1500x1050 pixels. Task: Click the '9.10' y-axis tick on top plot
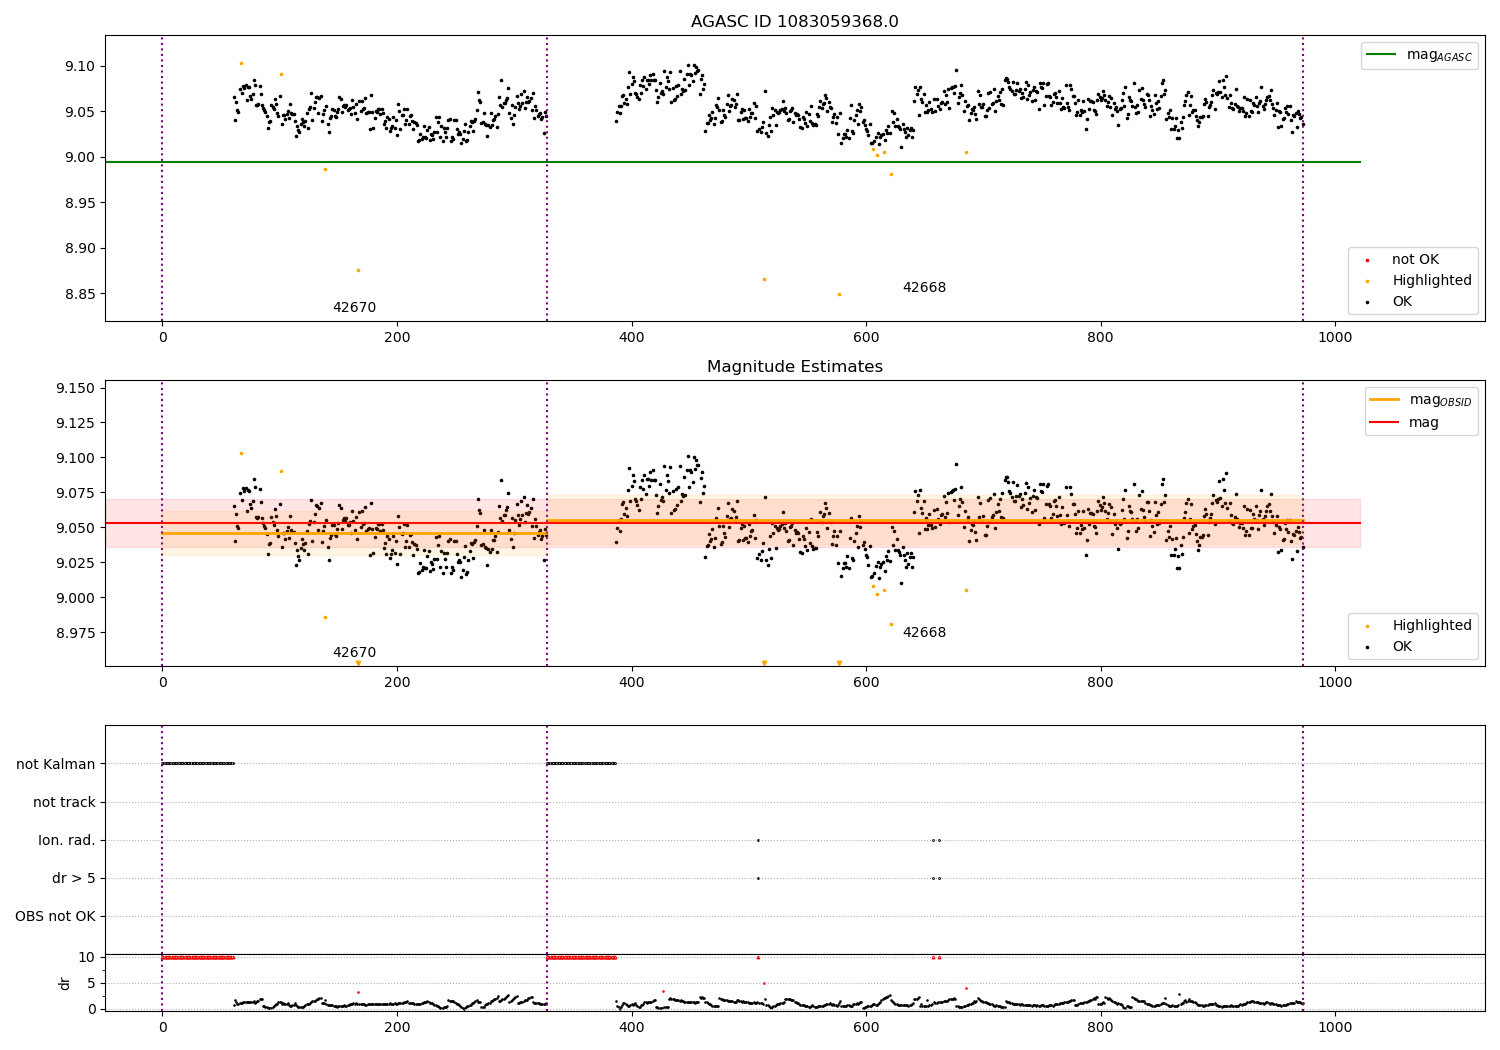click(80, 66)
